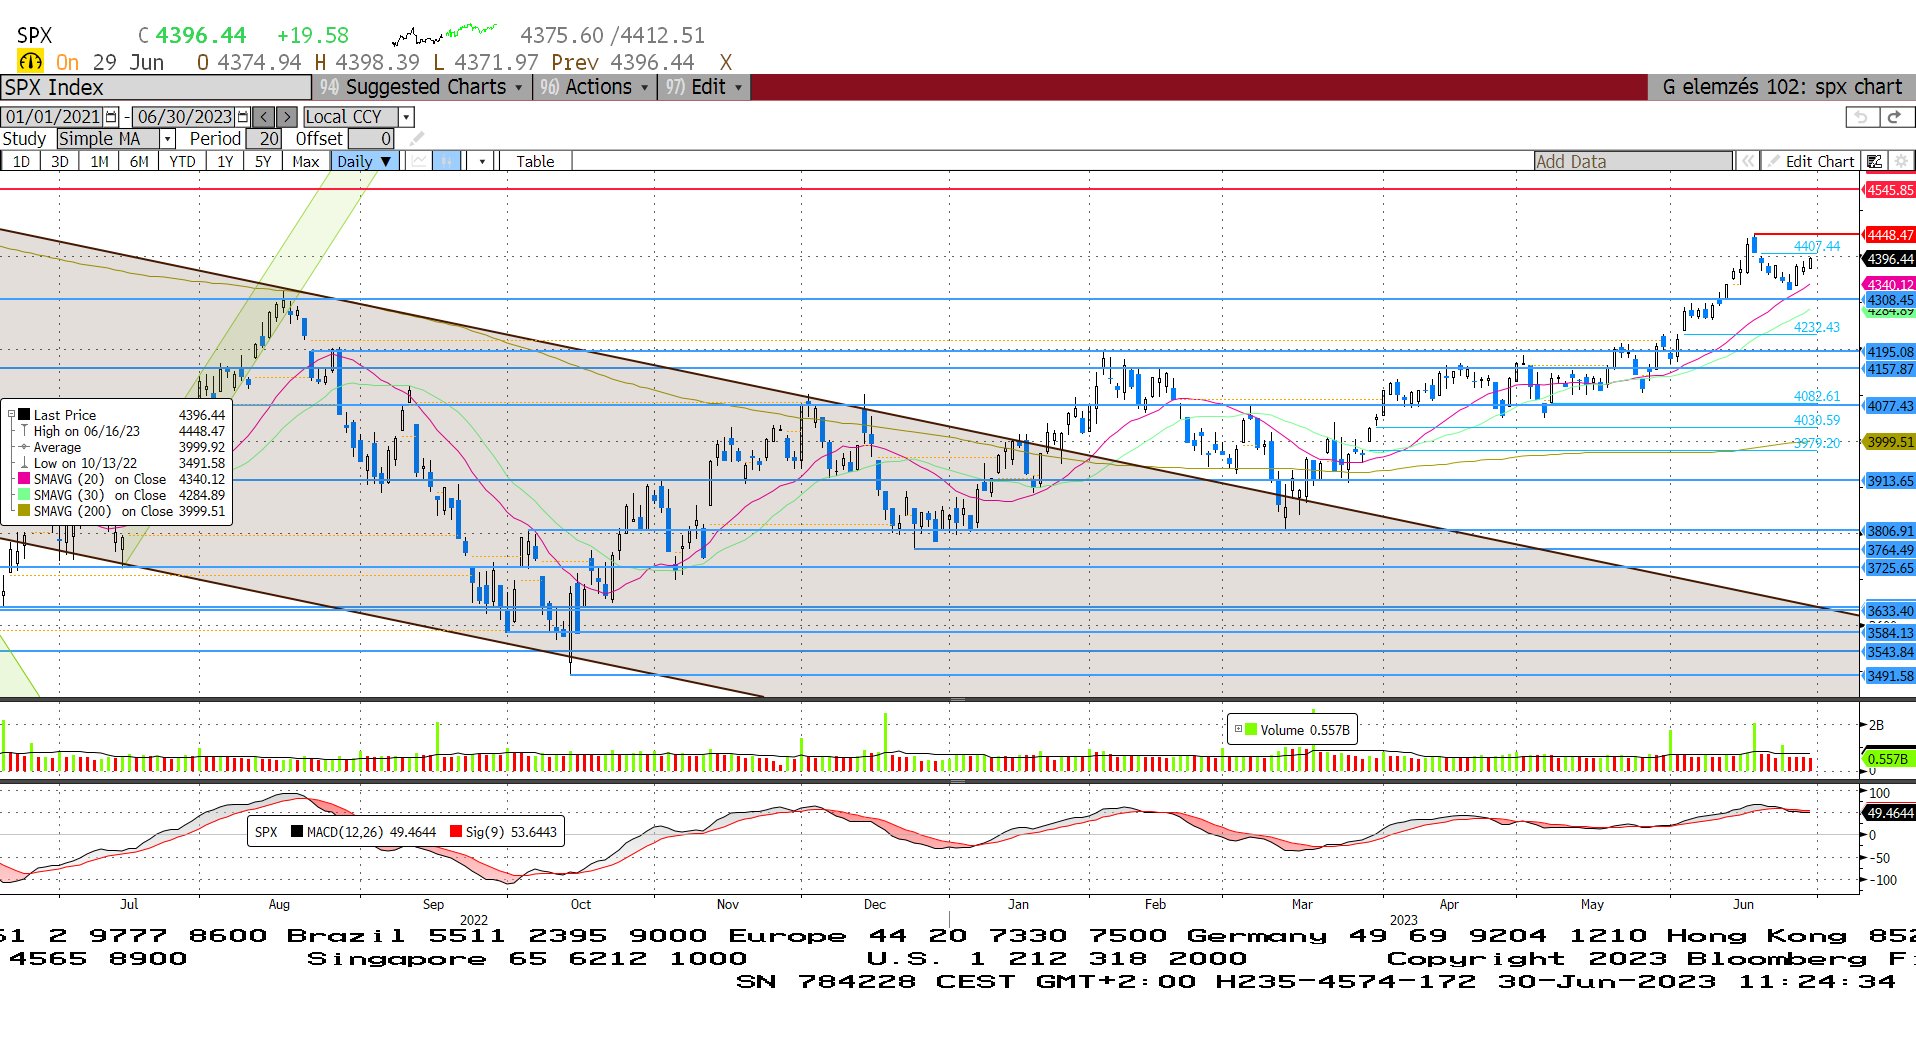This screenshot has width=1916, height=1037.
Task: Shift date range back with left arrow
Action: tap(264, 117)
